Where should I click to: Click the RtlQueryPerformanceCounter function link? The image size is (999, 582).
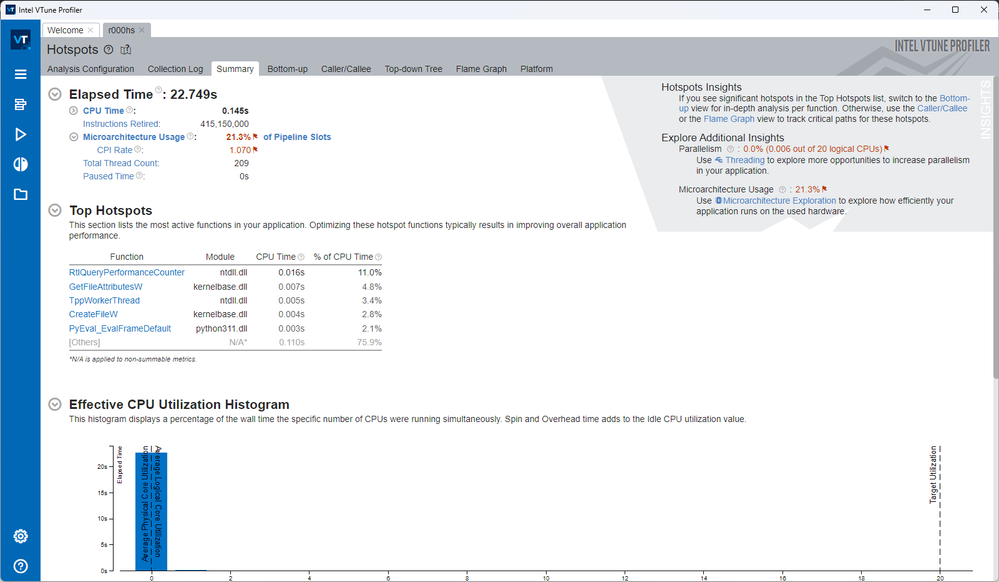127,272
